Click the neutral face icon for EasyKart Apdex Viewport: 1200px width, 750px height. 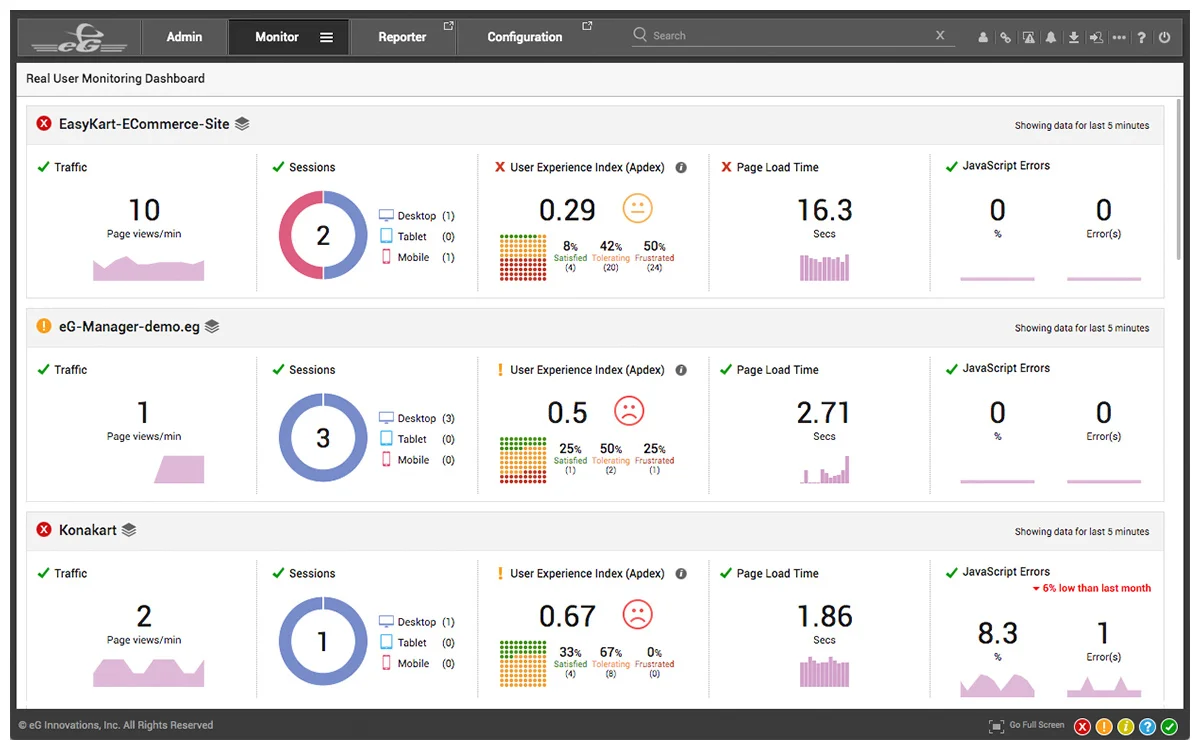pyautogui.click(x=637, y=209)
